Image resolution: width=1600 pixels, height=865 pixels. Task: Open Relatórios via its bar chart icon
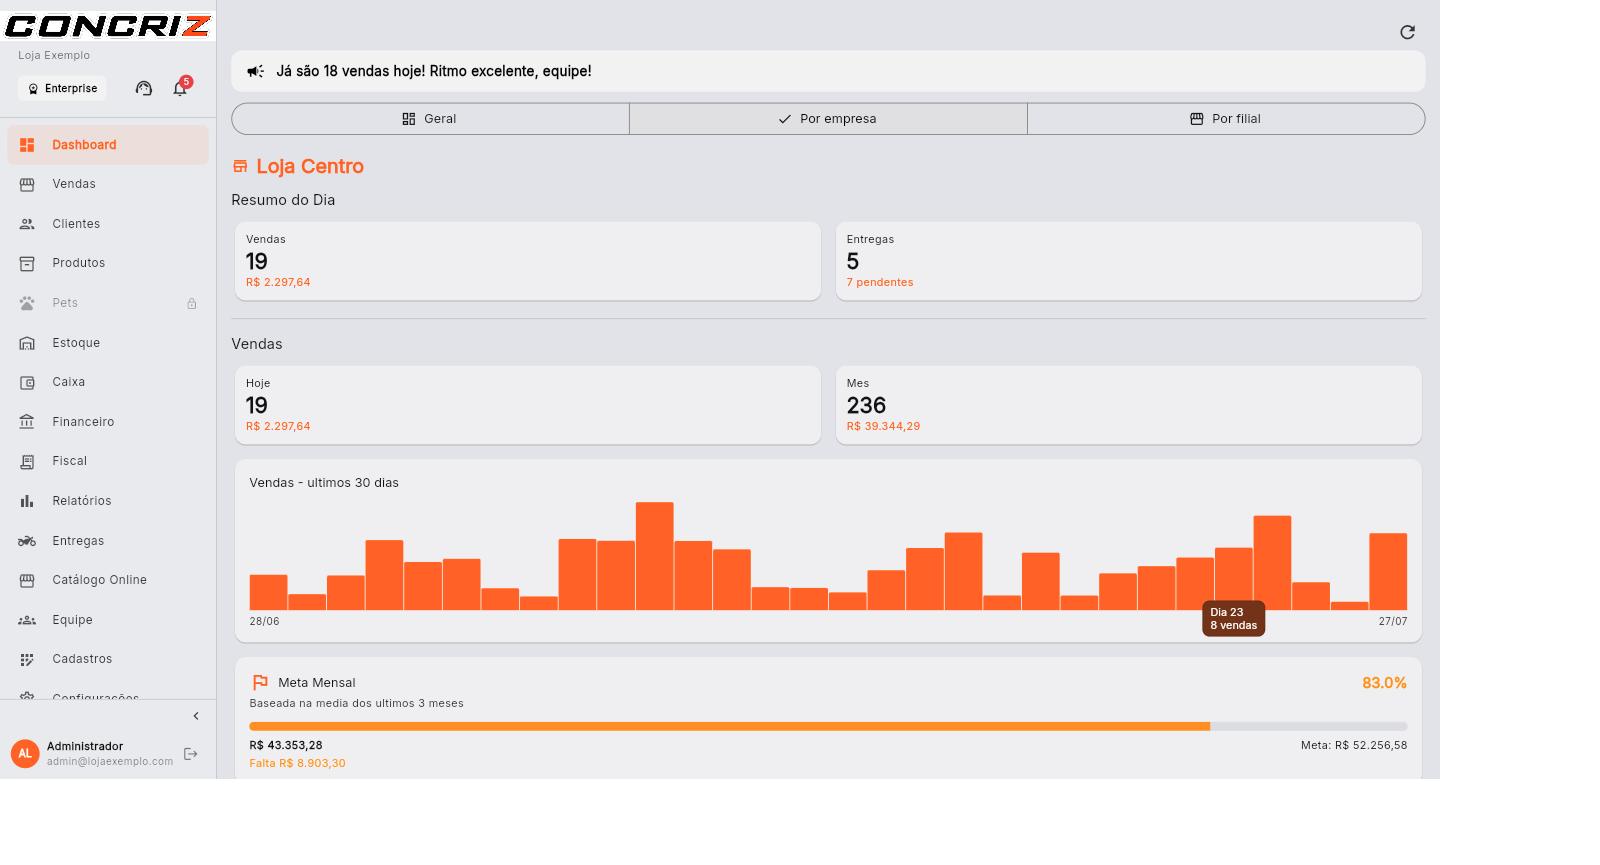tap(27, 501)
